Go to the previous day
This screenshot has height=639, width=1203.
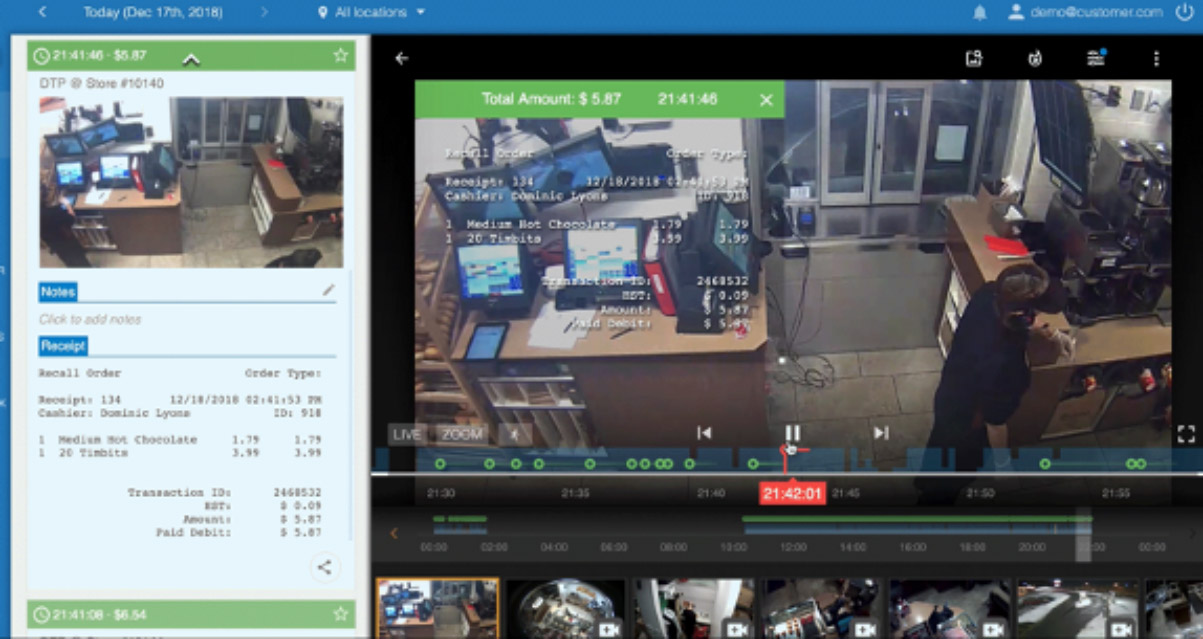tap(43, 12)
